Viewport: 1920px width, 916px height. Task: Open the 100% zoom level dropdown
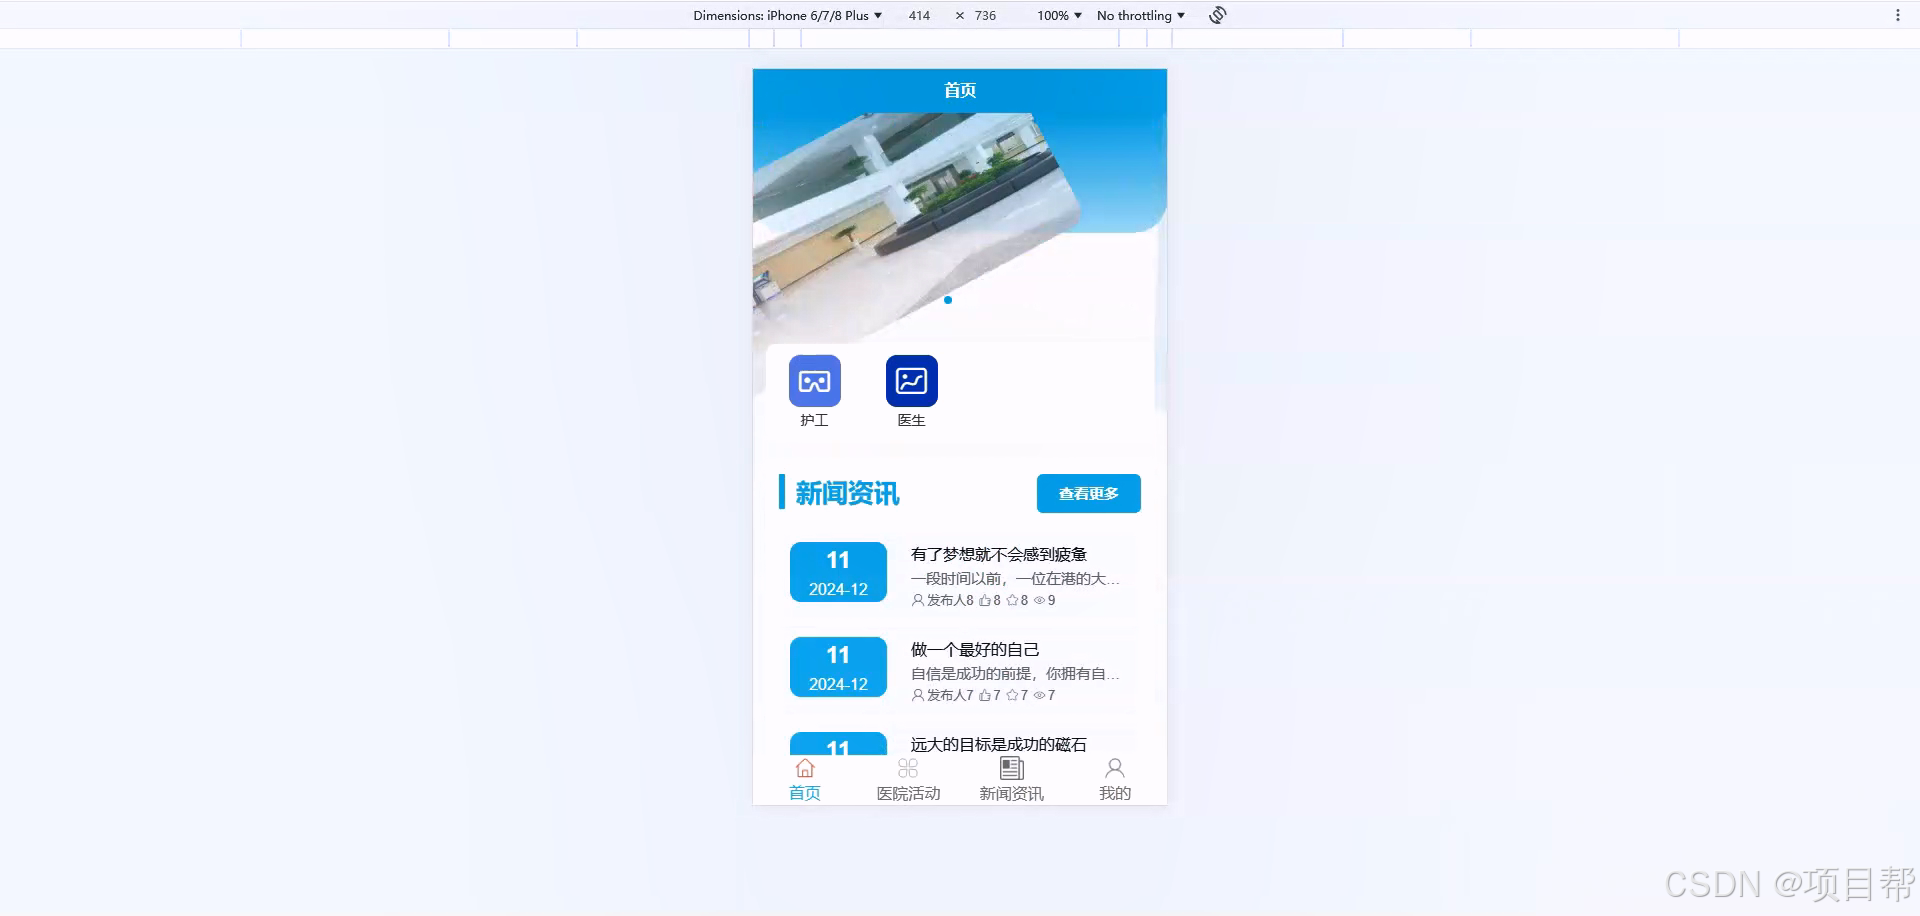1057,15
